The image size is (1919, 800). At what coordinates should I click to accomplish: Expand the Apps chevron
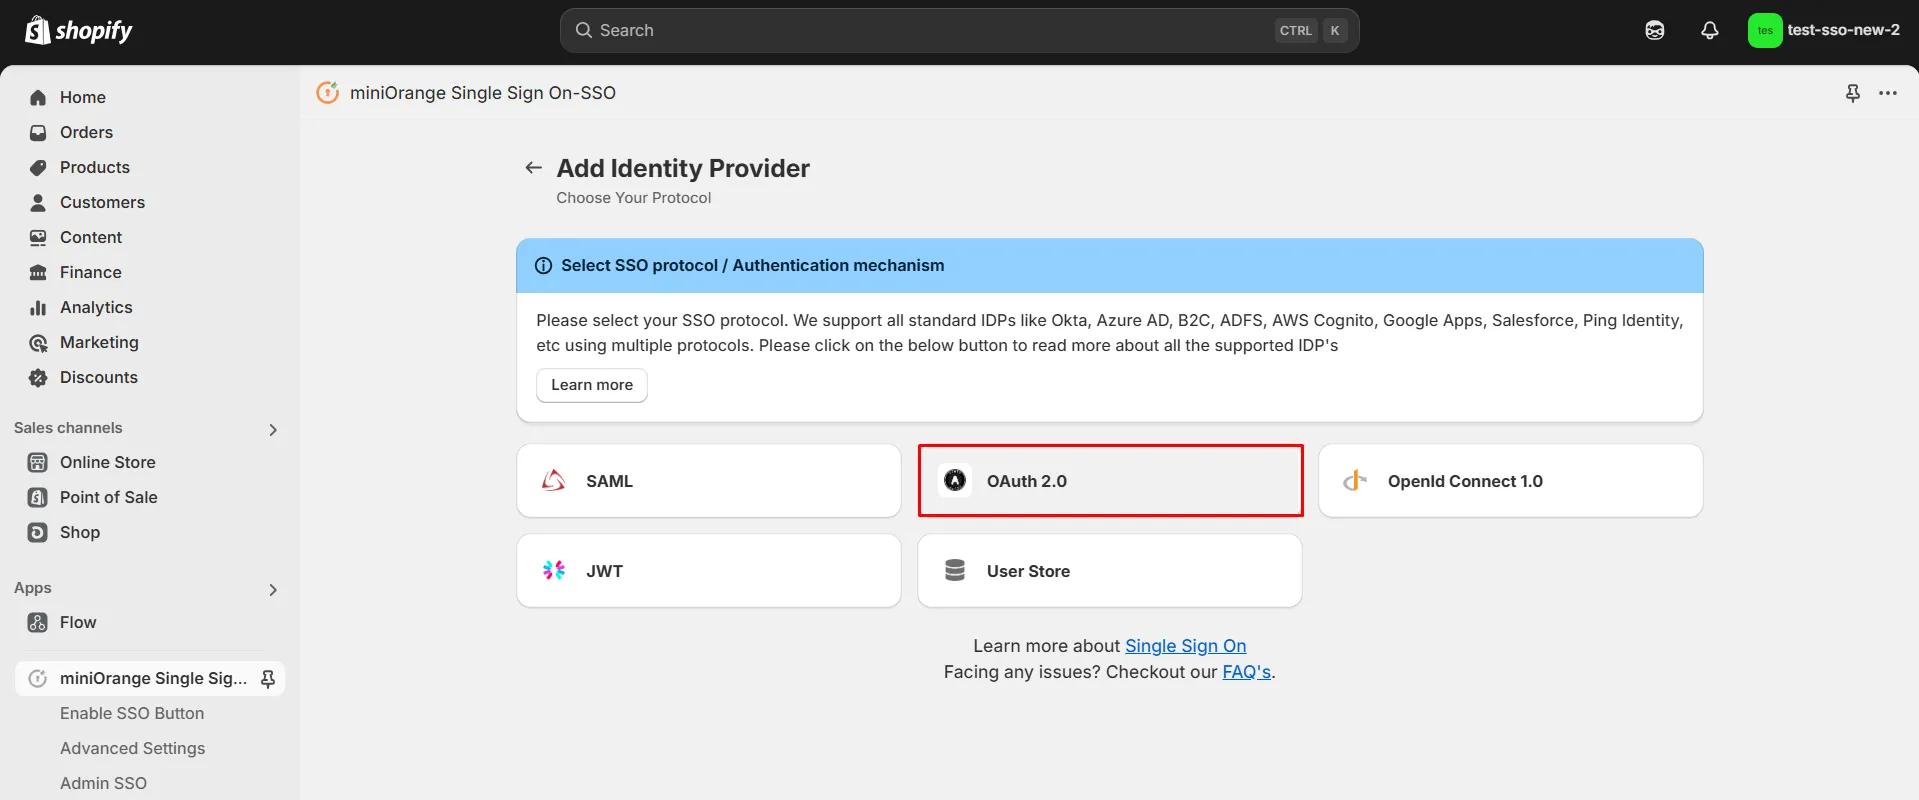[x=273, y=590]
